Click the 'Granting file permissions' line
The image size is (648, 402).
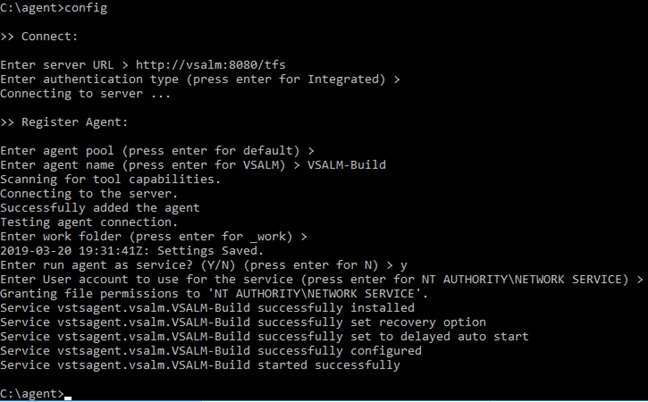pyautogui.click(x=214, y=294)
